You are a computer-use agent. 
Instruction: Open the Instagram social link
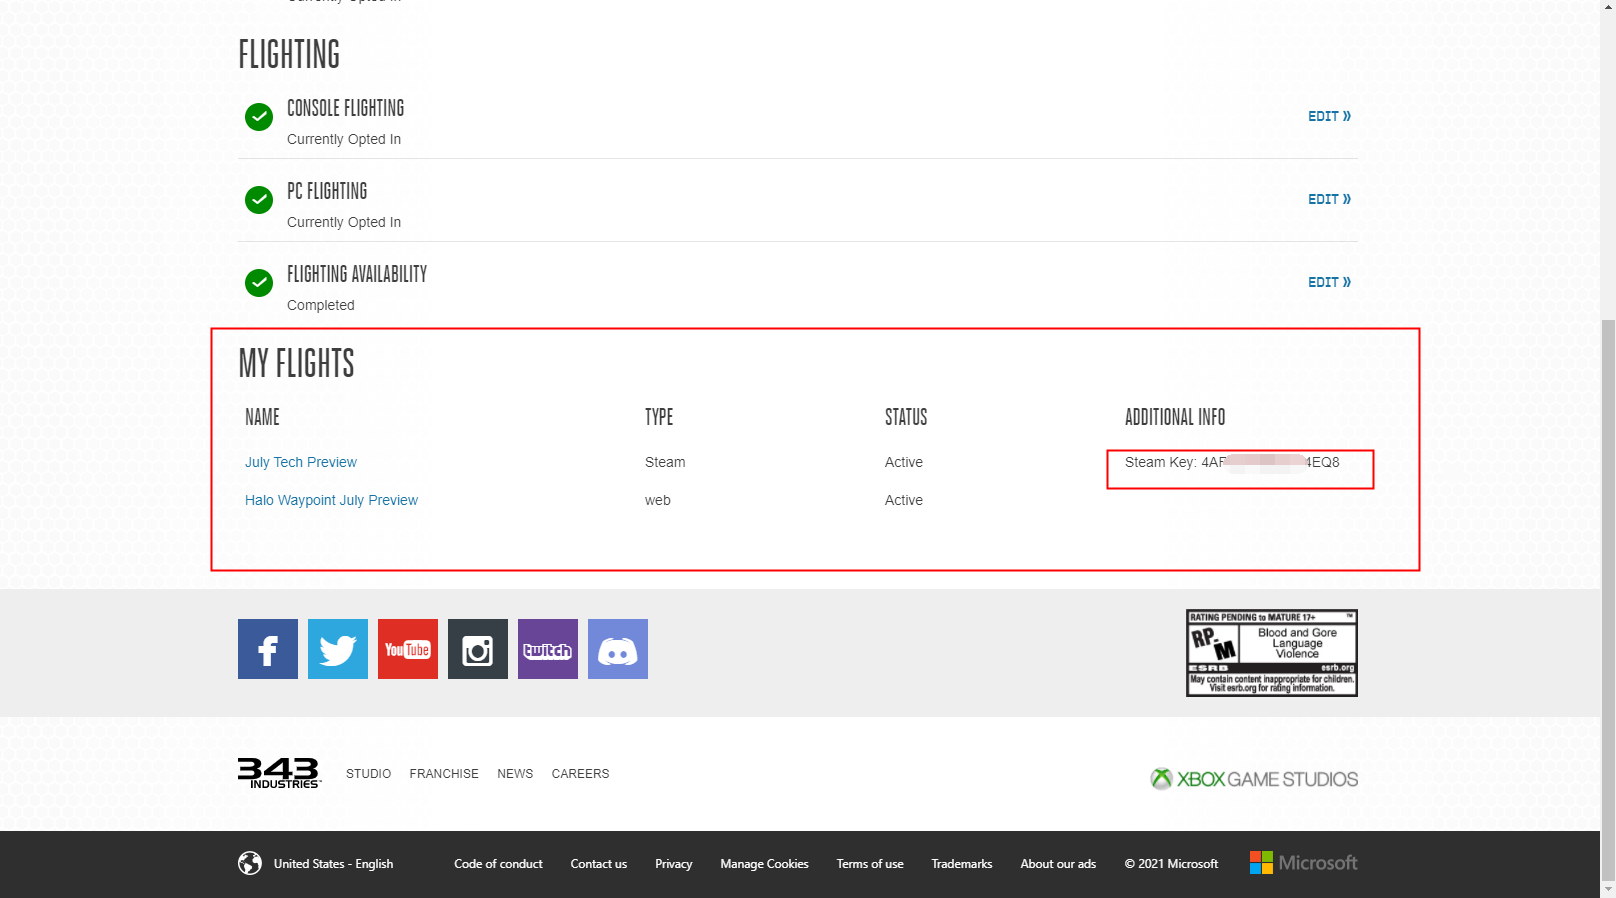tap(478, 649)
